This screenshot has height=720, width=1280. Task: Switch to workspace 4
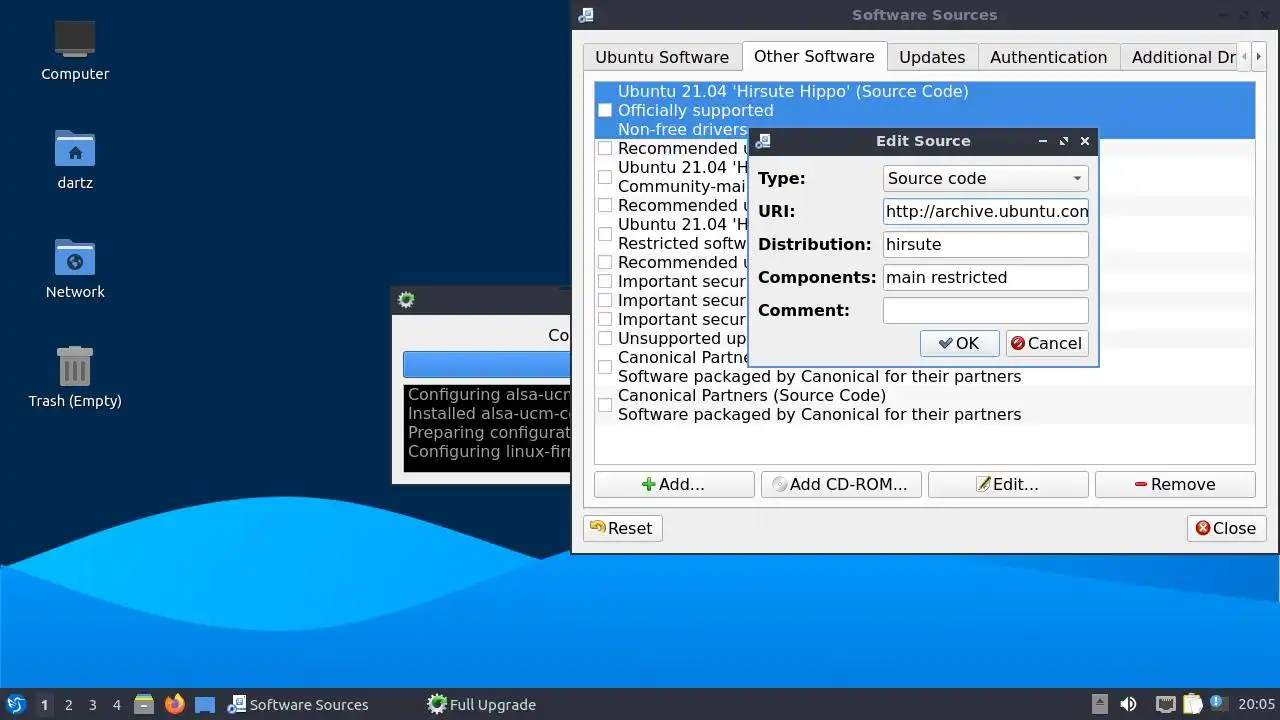click(x=116, y=705)
